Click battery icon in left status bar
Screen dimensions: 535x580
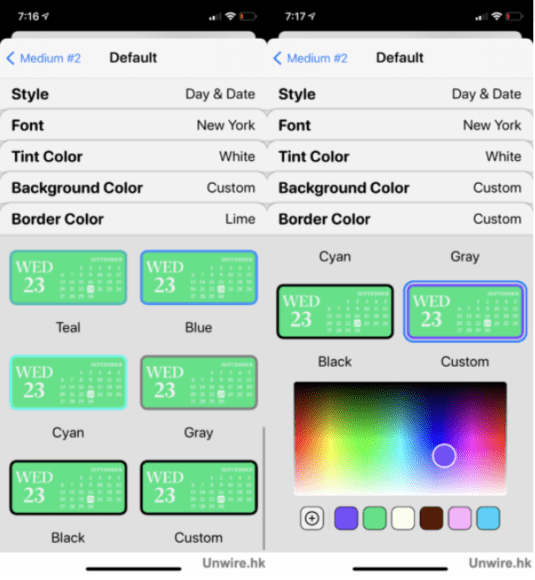click(x=248, y=16)
